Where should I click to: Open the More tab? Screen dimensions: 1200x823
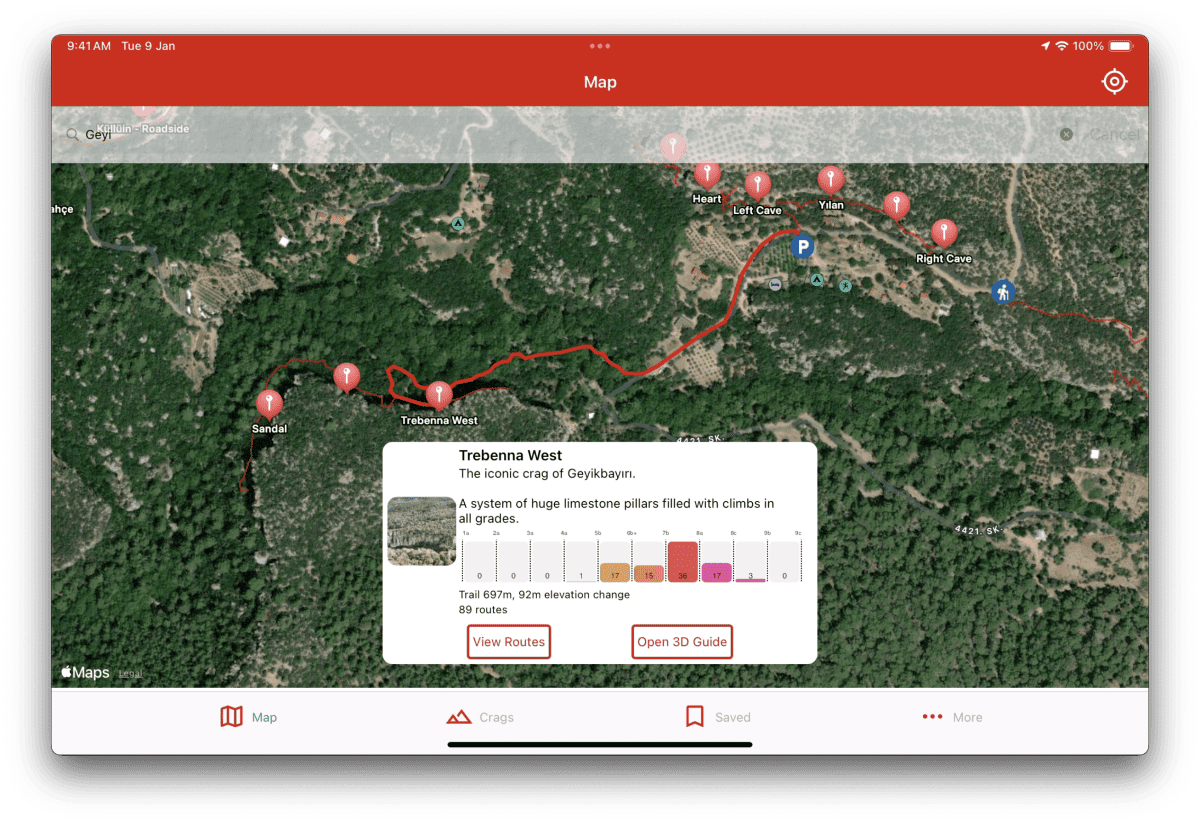coord(952,717)
